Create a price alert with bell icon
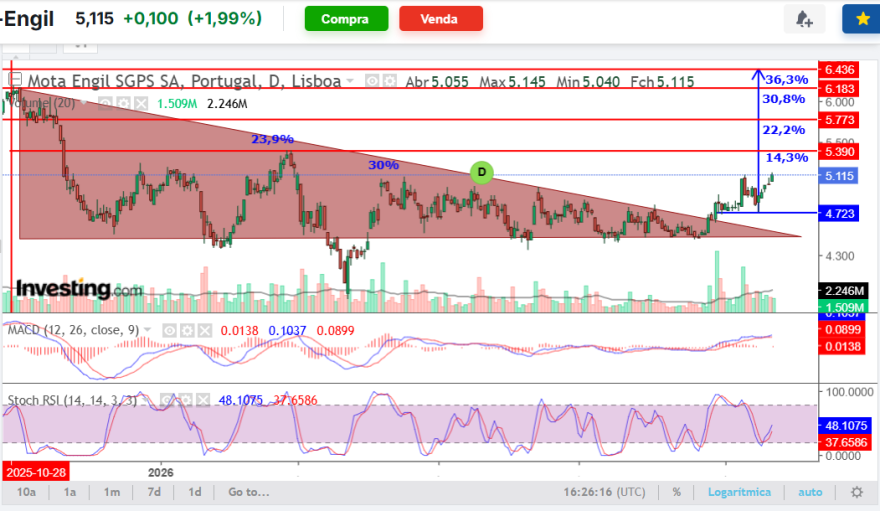 point(804,19)
